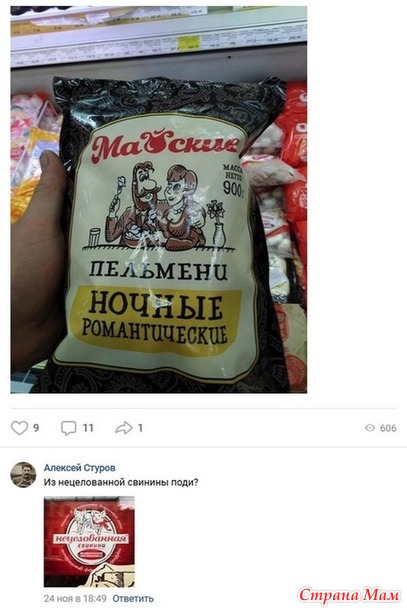
Task: Click the 606 views counter
Action: [388, 428]
